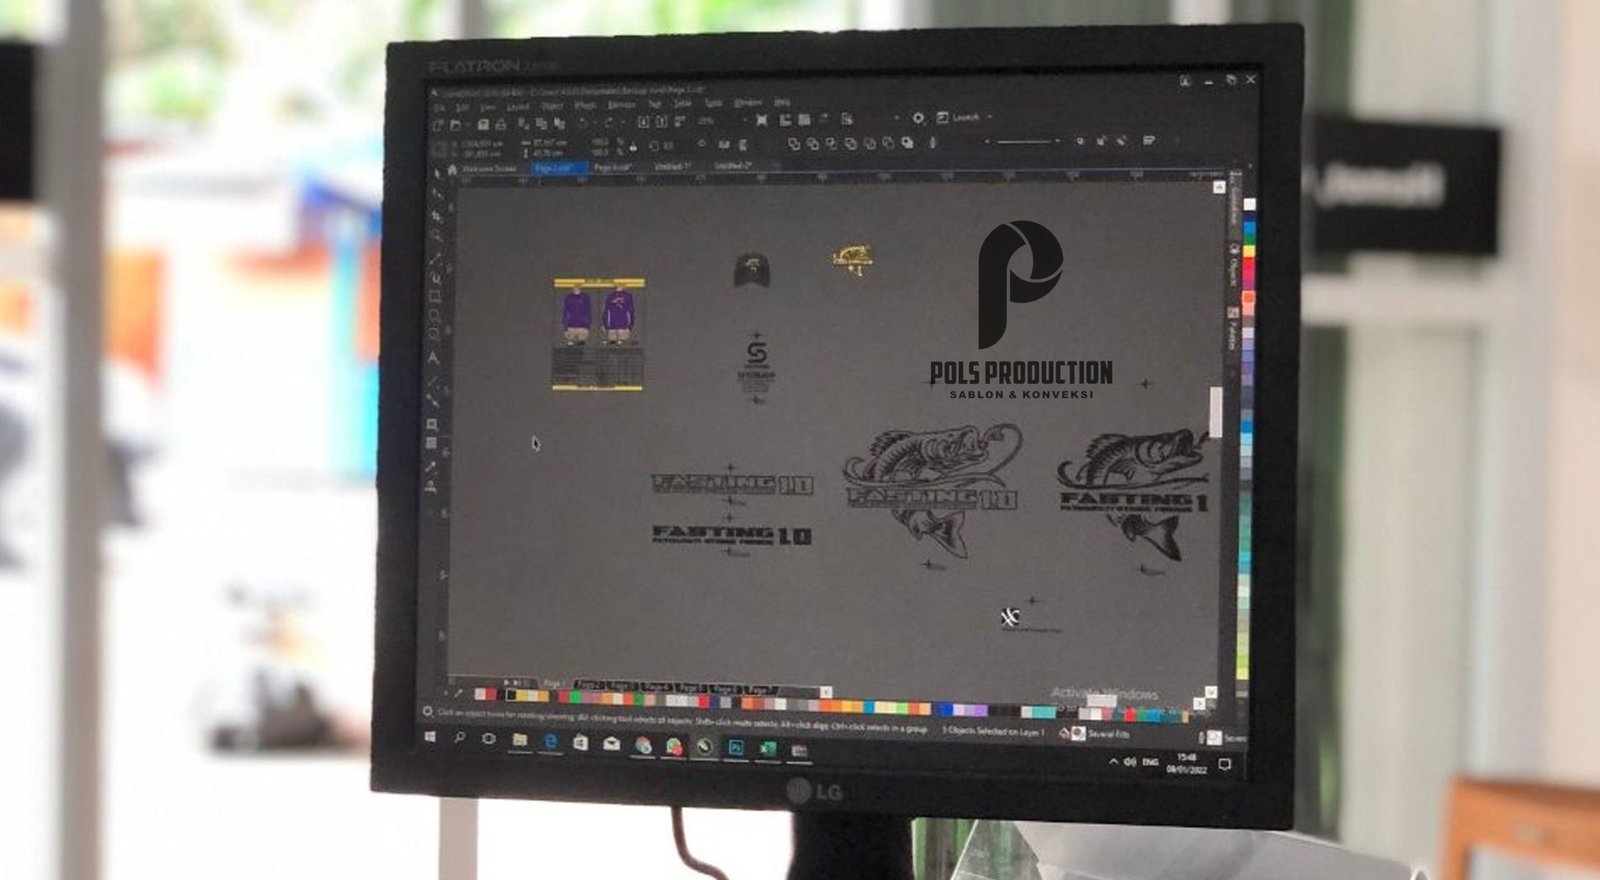Click the Full-screen preview icon
Viewport: 1600px width, 880px height.
point(762,121)
